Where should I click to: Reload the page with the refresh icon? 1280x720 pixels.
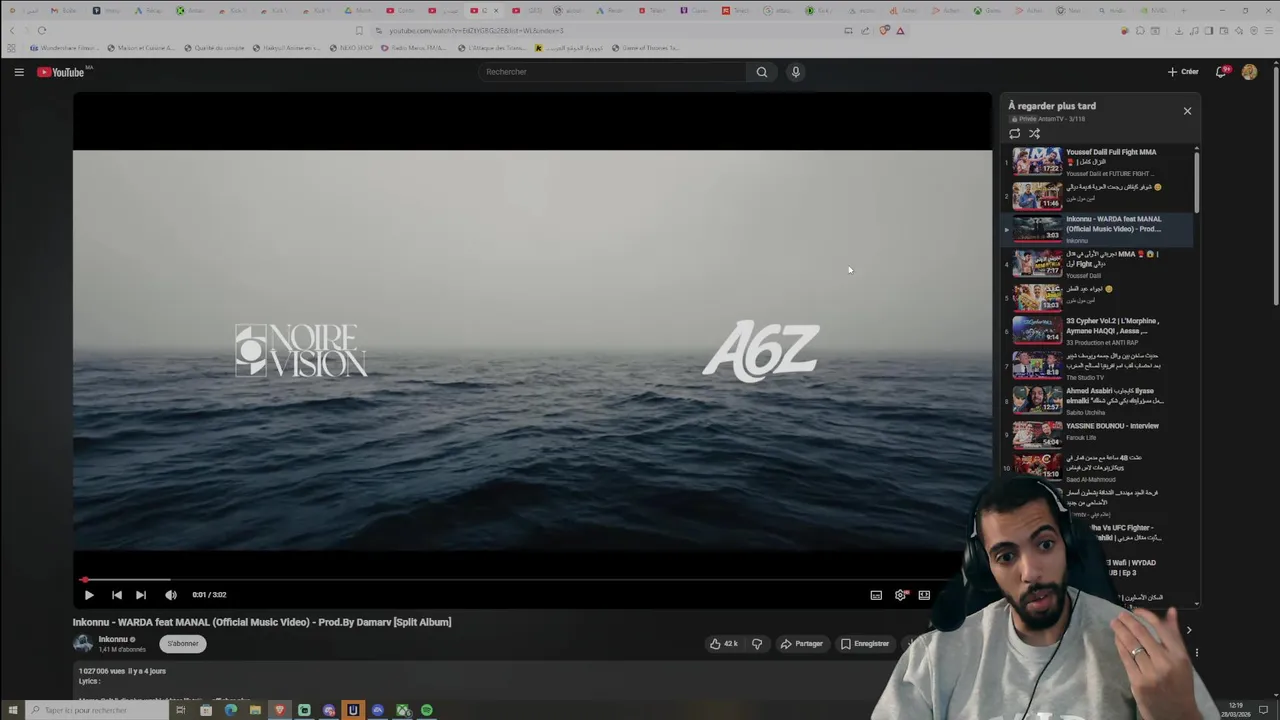click(x=41, y=30)
